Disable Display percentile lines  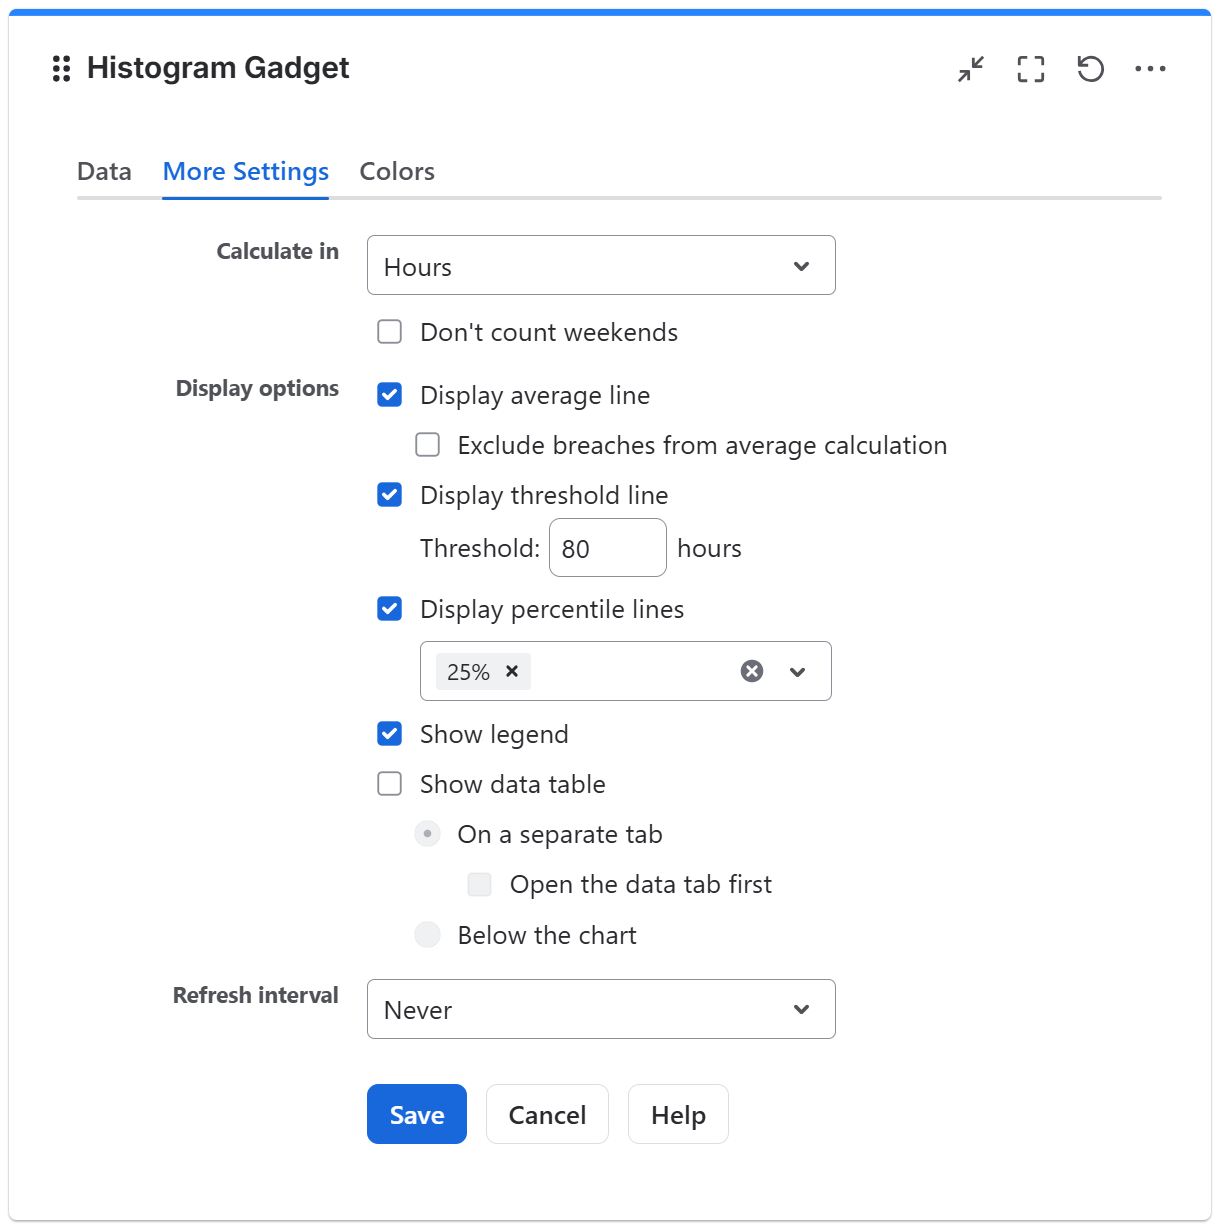coord(390,609)
